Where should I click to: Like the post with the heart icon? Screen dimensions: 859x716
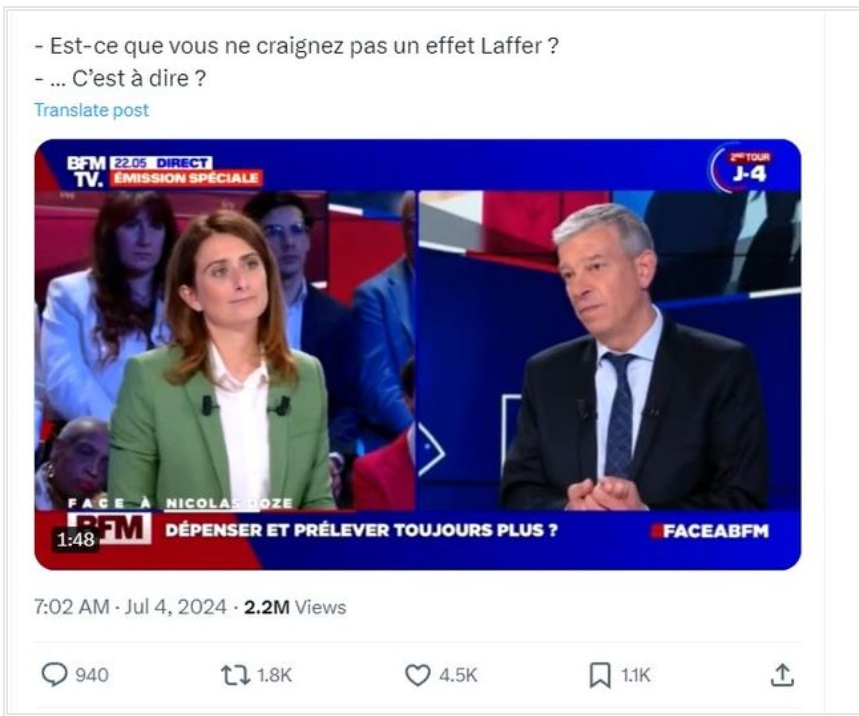(417, 675)
